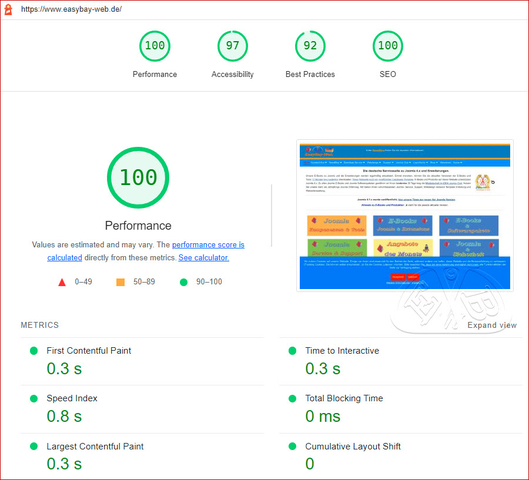
Task: Click the green circle 90–100 legend icon
Action: coord(184,282)
